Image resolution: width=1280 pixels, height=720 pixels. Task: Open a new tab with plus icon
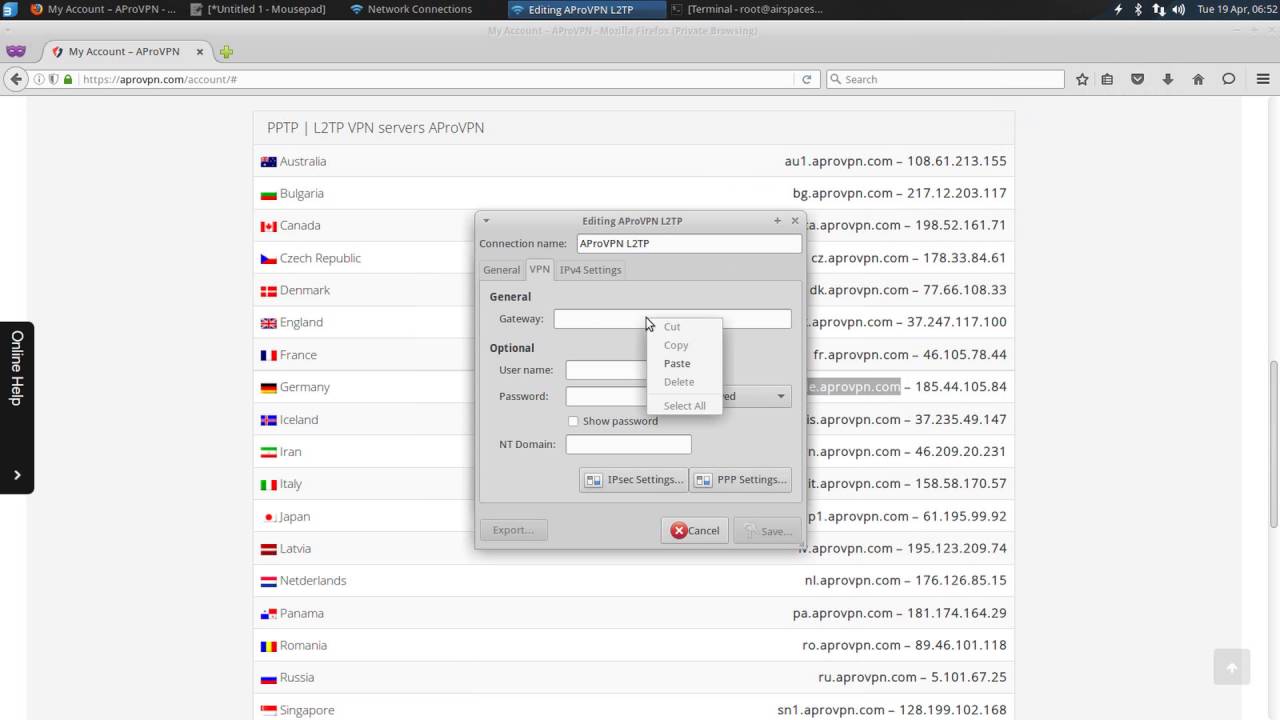click(226, 51)
